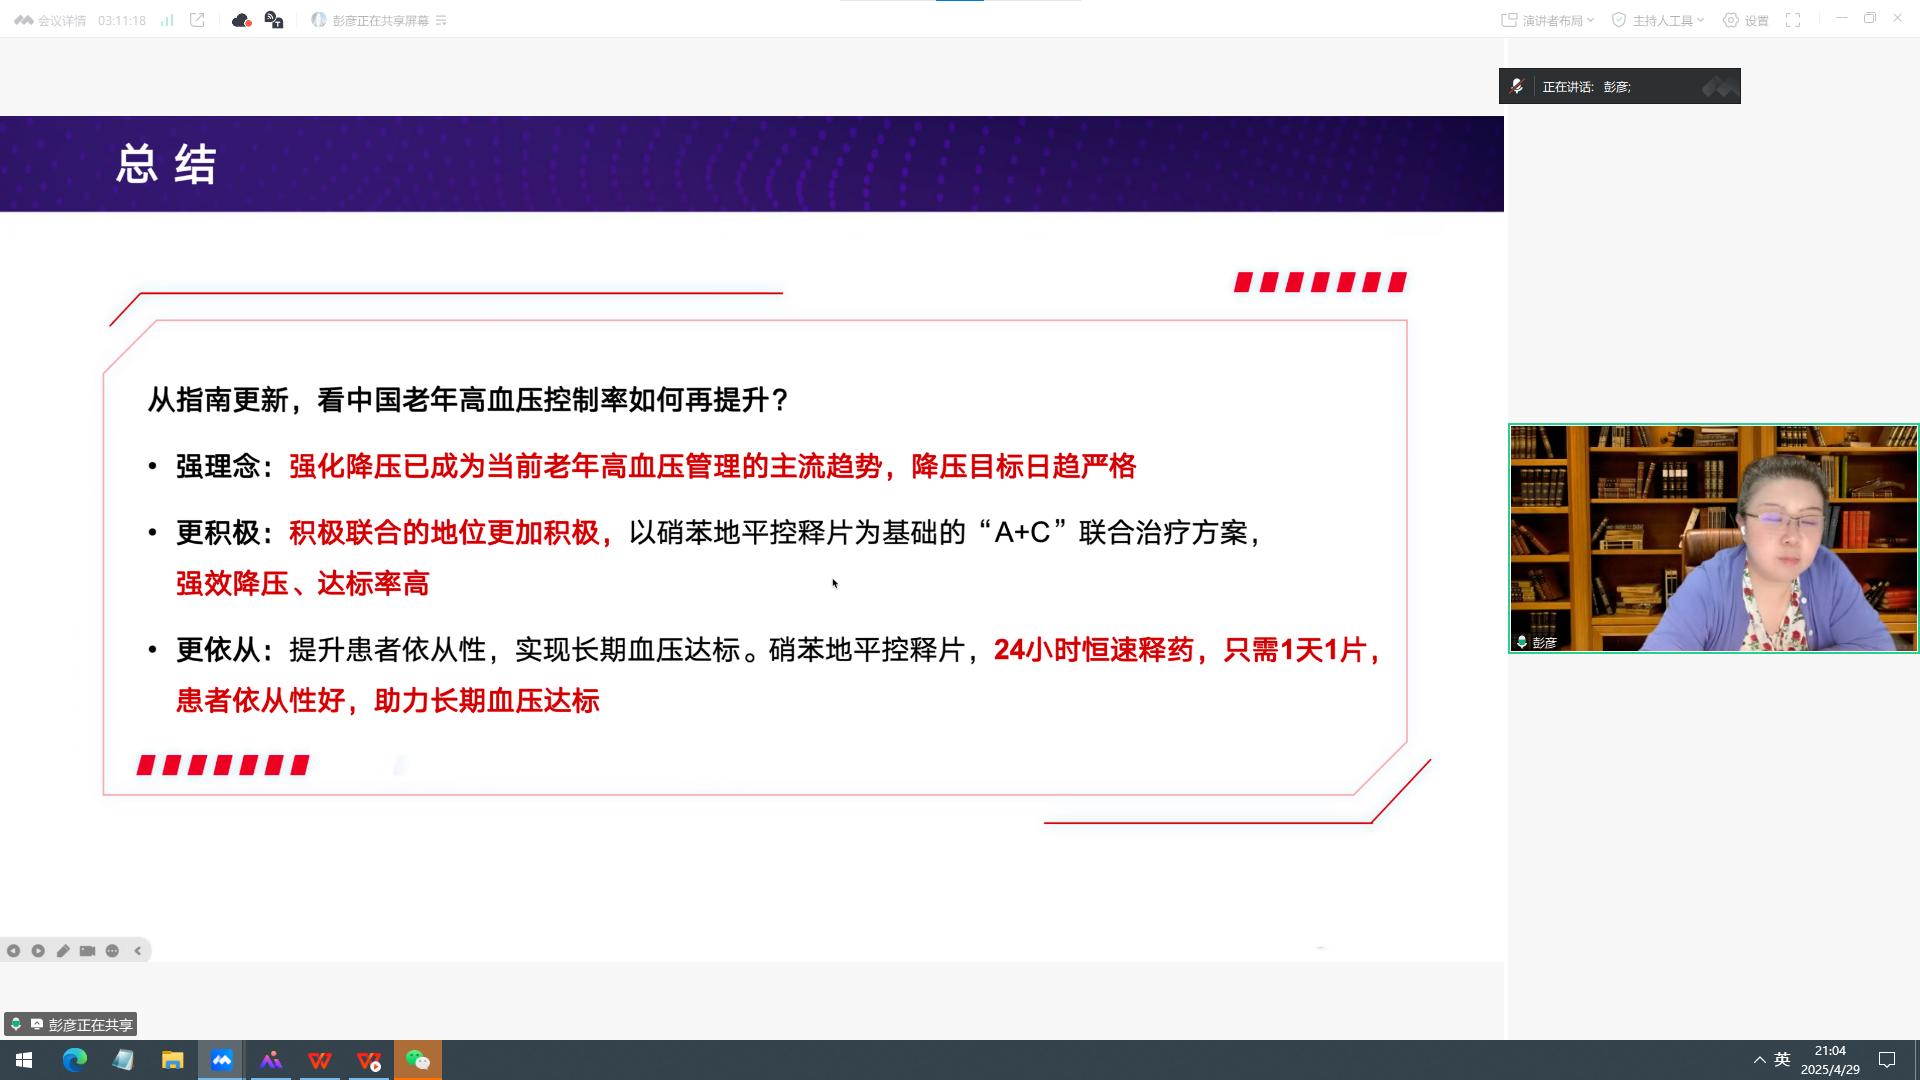Go to previous slide with the back arrow
1920x1080 pixels.
13,951
